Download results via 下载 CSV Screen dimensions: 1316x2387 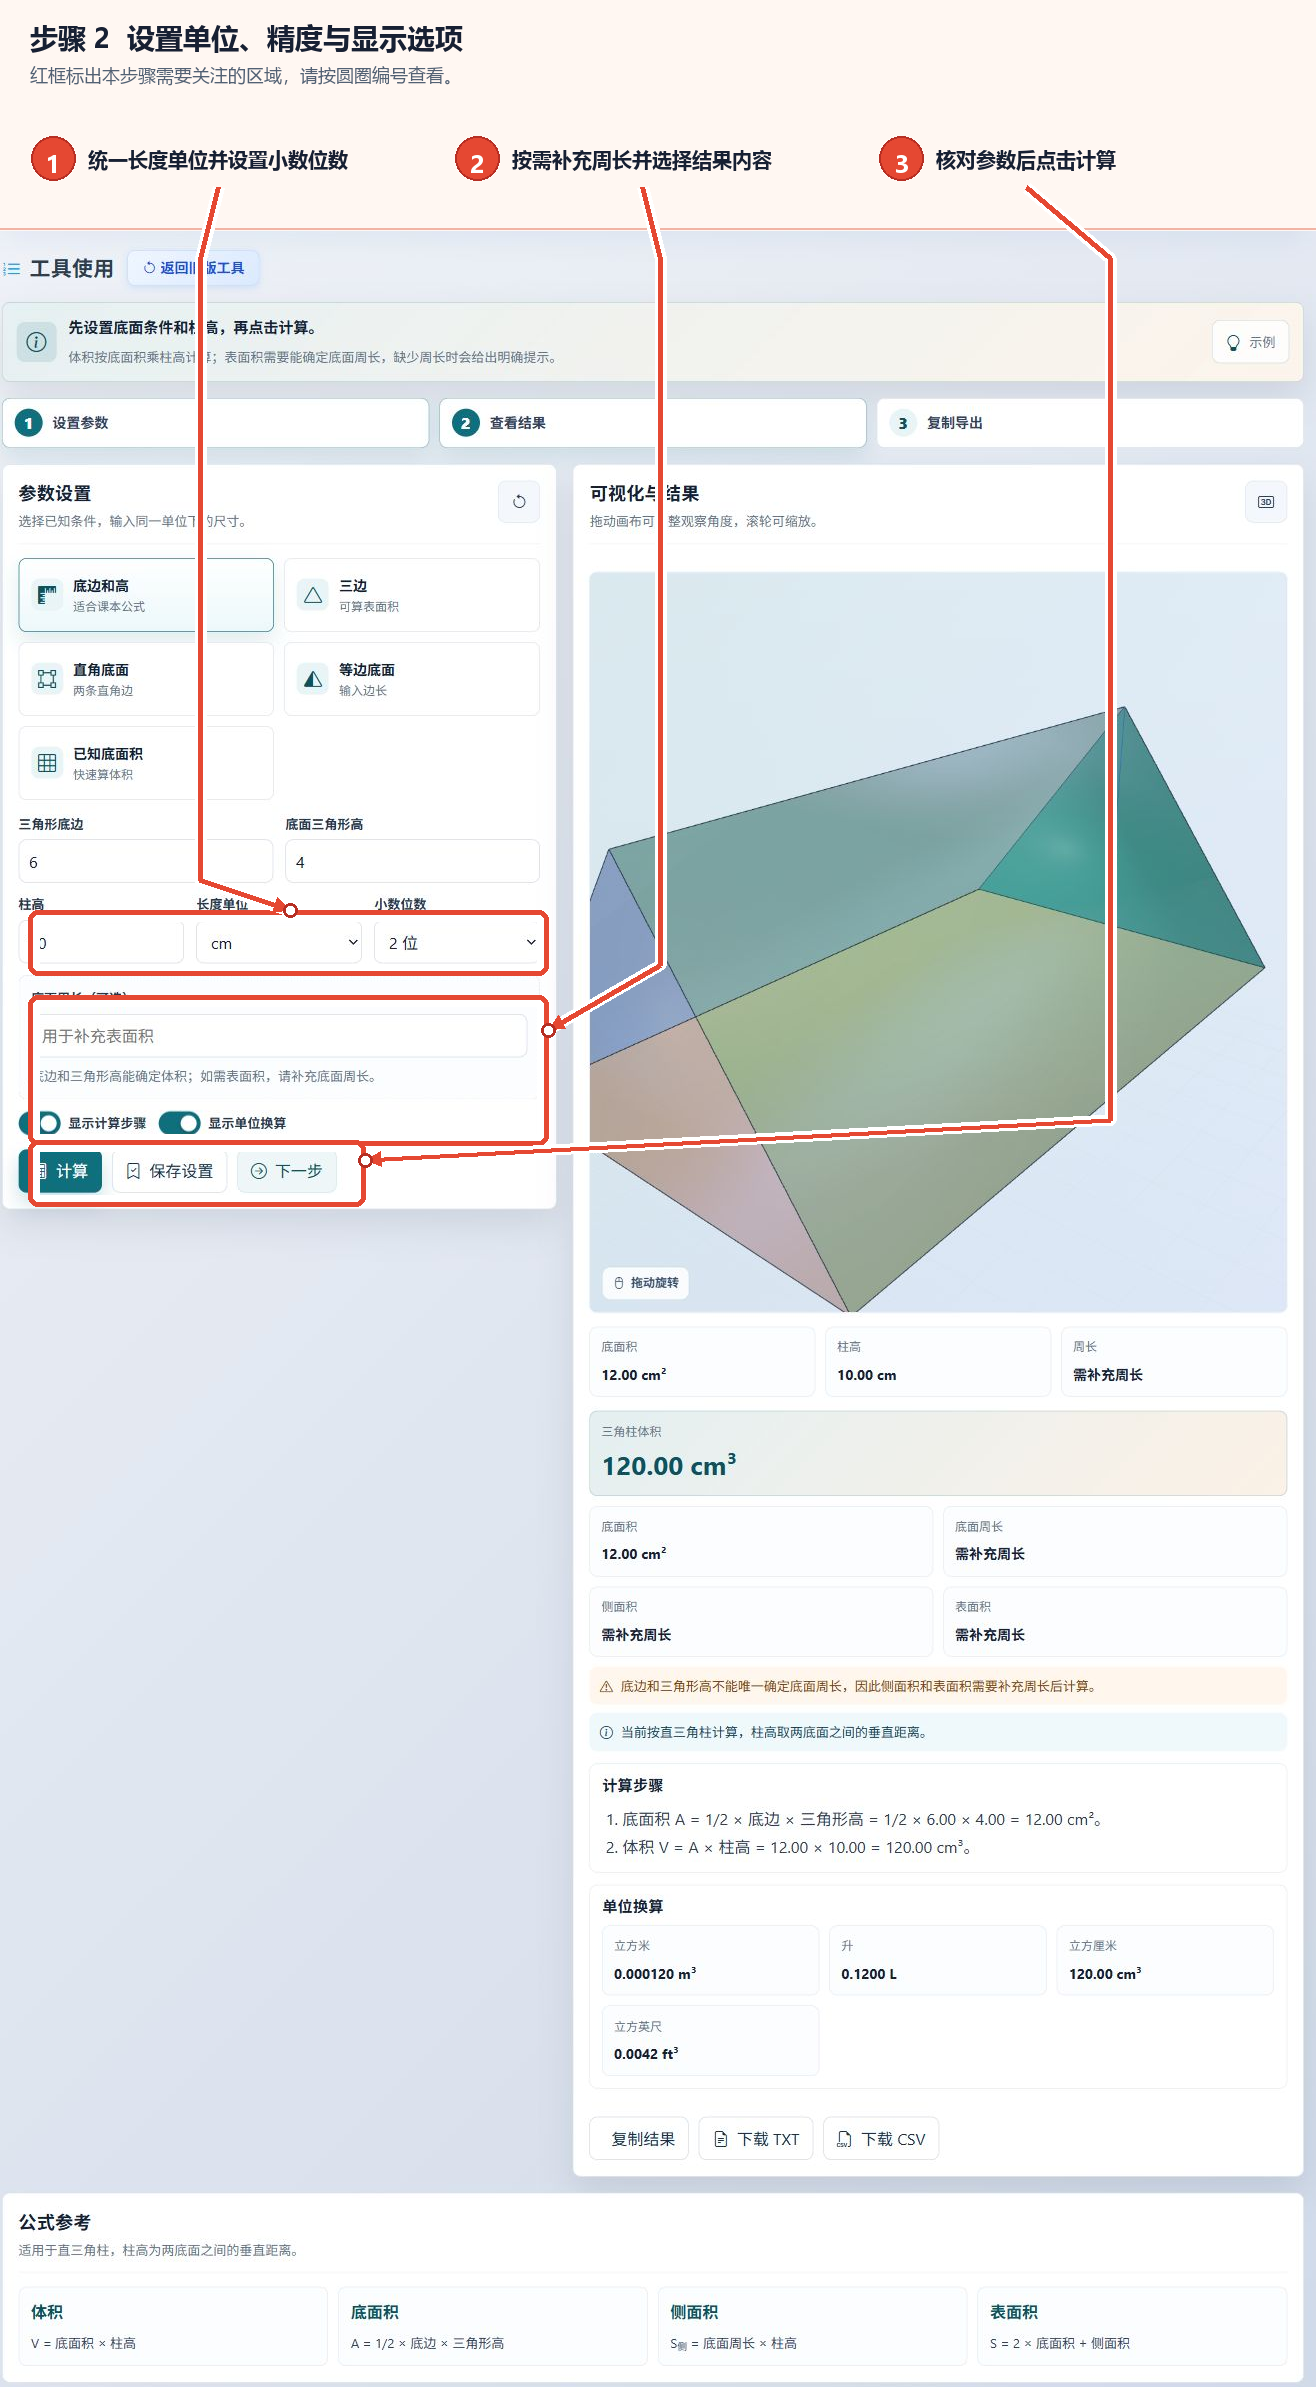(881, 2139)
